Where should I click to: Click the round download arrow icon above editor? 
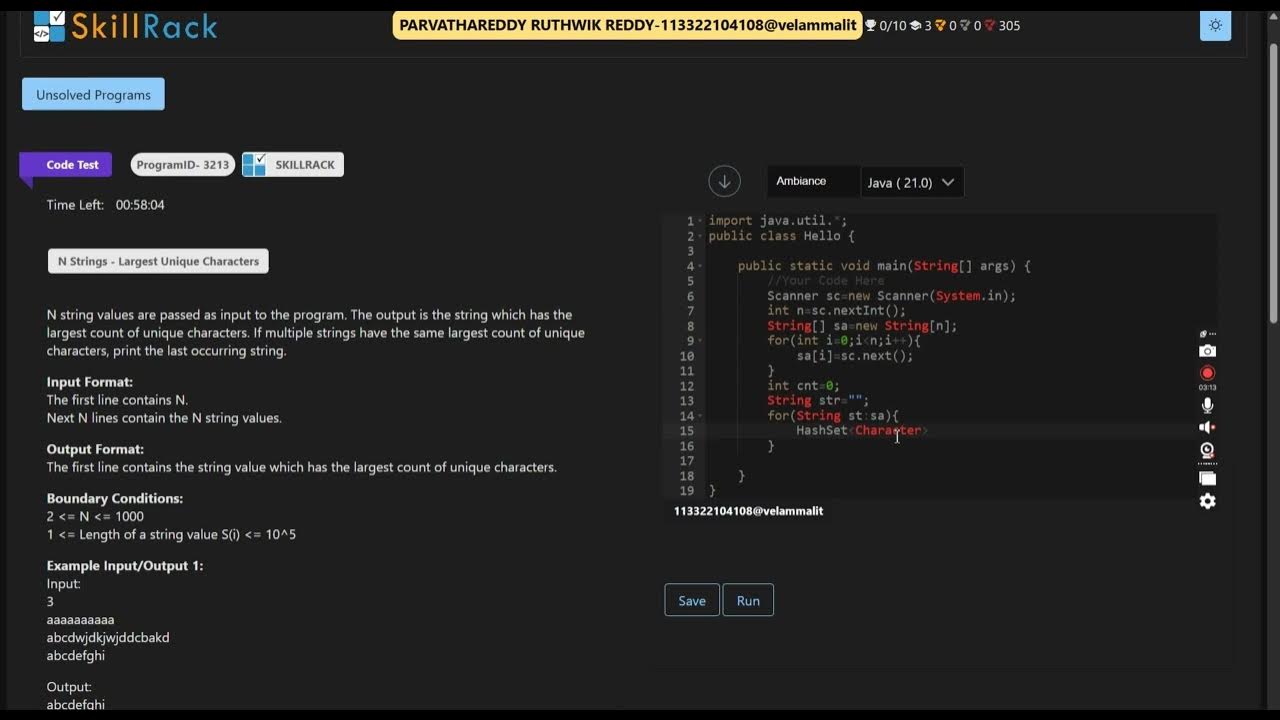(724, 181)
